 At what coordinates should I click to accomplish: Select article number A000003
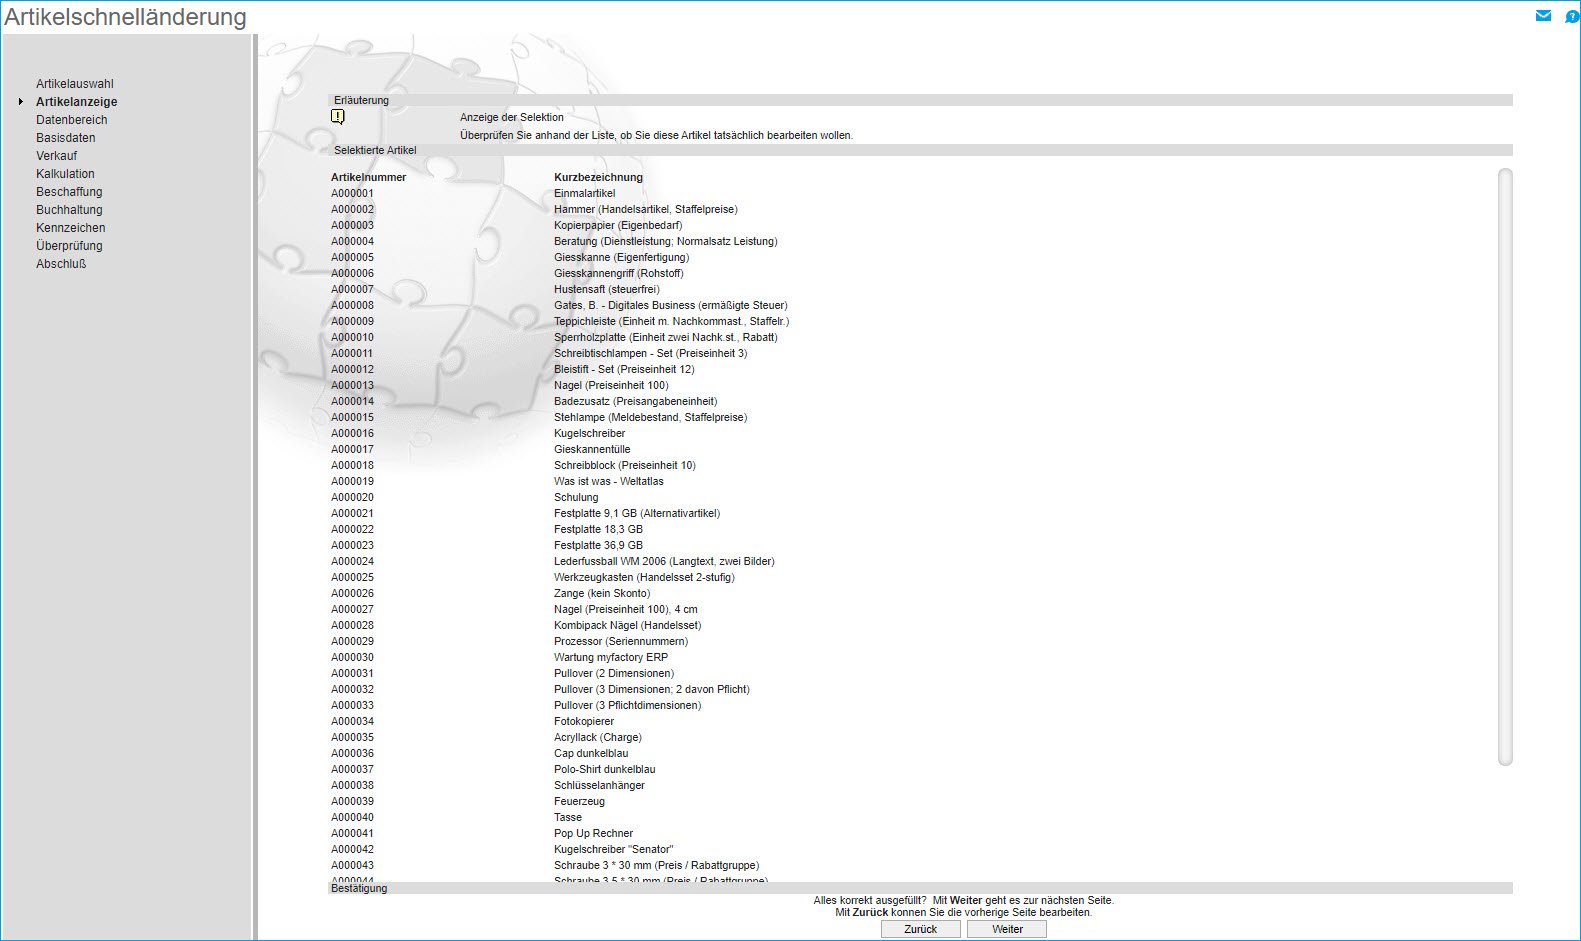(353, 225)
